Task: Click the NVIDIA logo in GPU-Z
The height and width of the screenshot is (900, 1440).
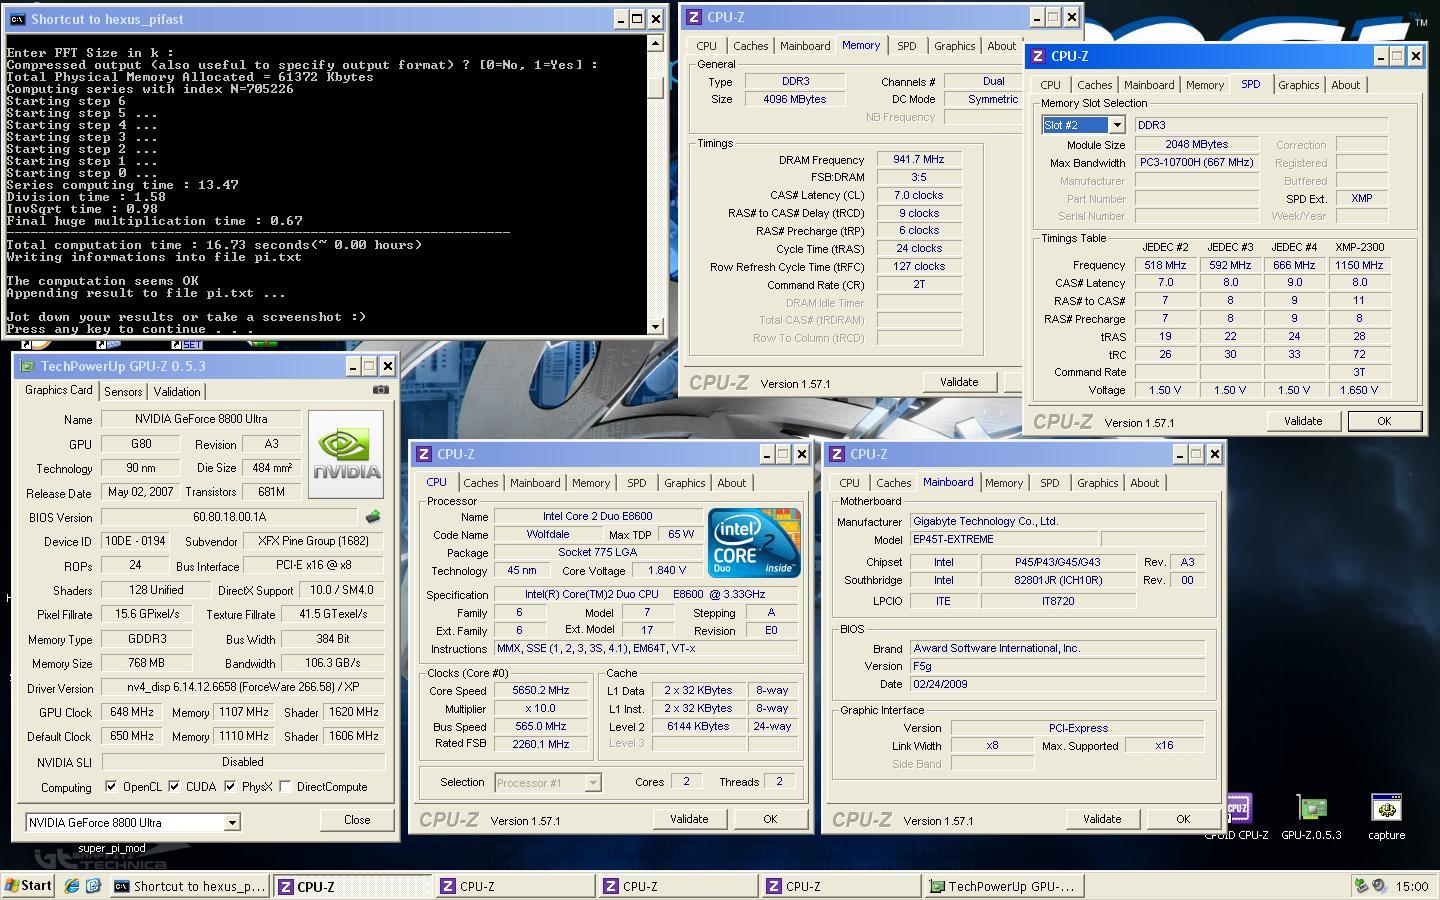Action: 346,454
